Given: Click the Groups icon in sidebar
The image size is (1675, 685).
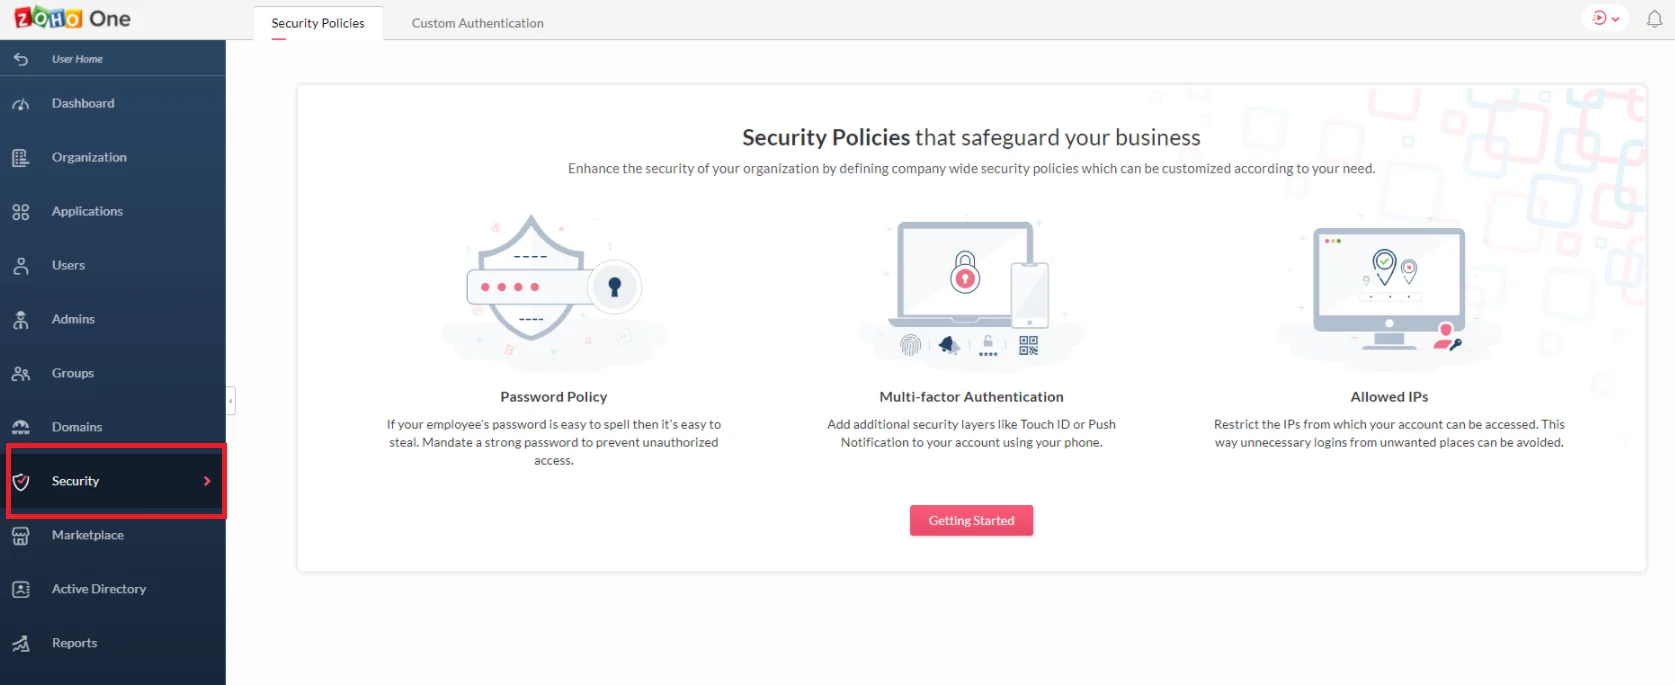Looking at the screenshot, I should point(21,373).
